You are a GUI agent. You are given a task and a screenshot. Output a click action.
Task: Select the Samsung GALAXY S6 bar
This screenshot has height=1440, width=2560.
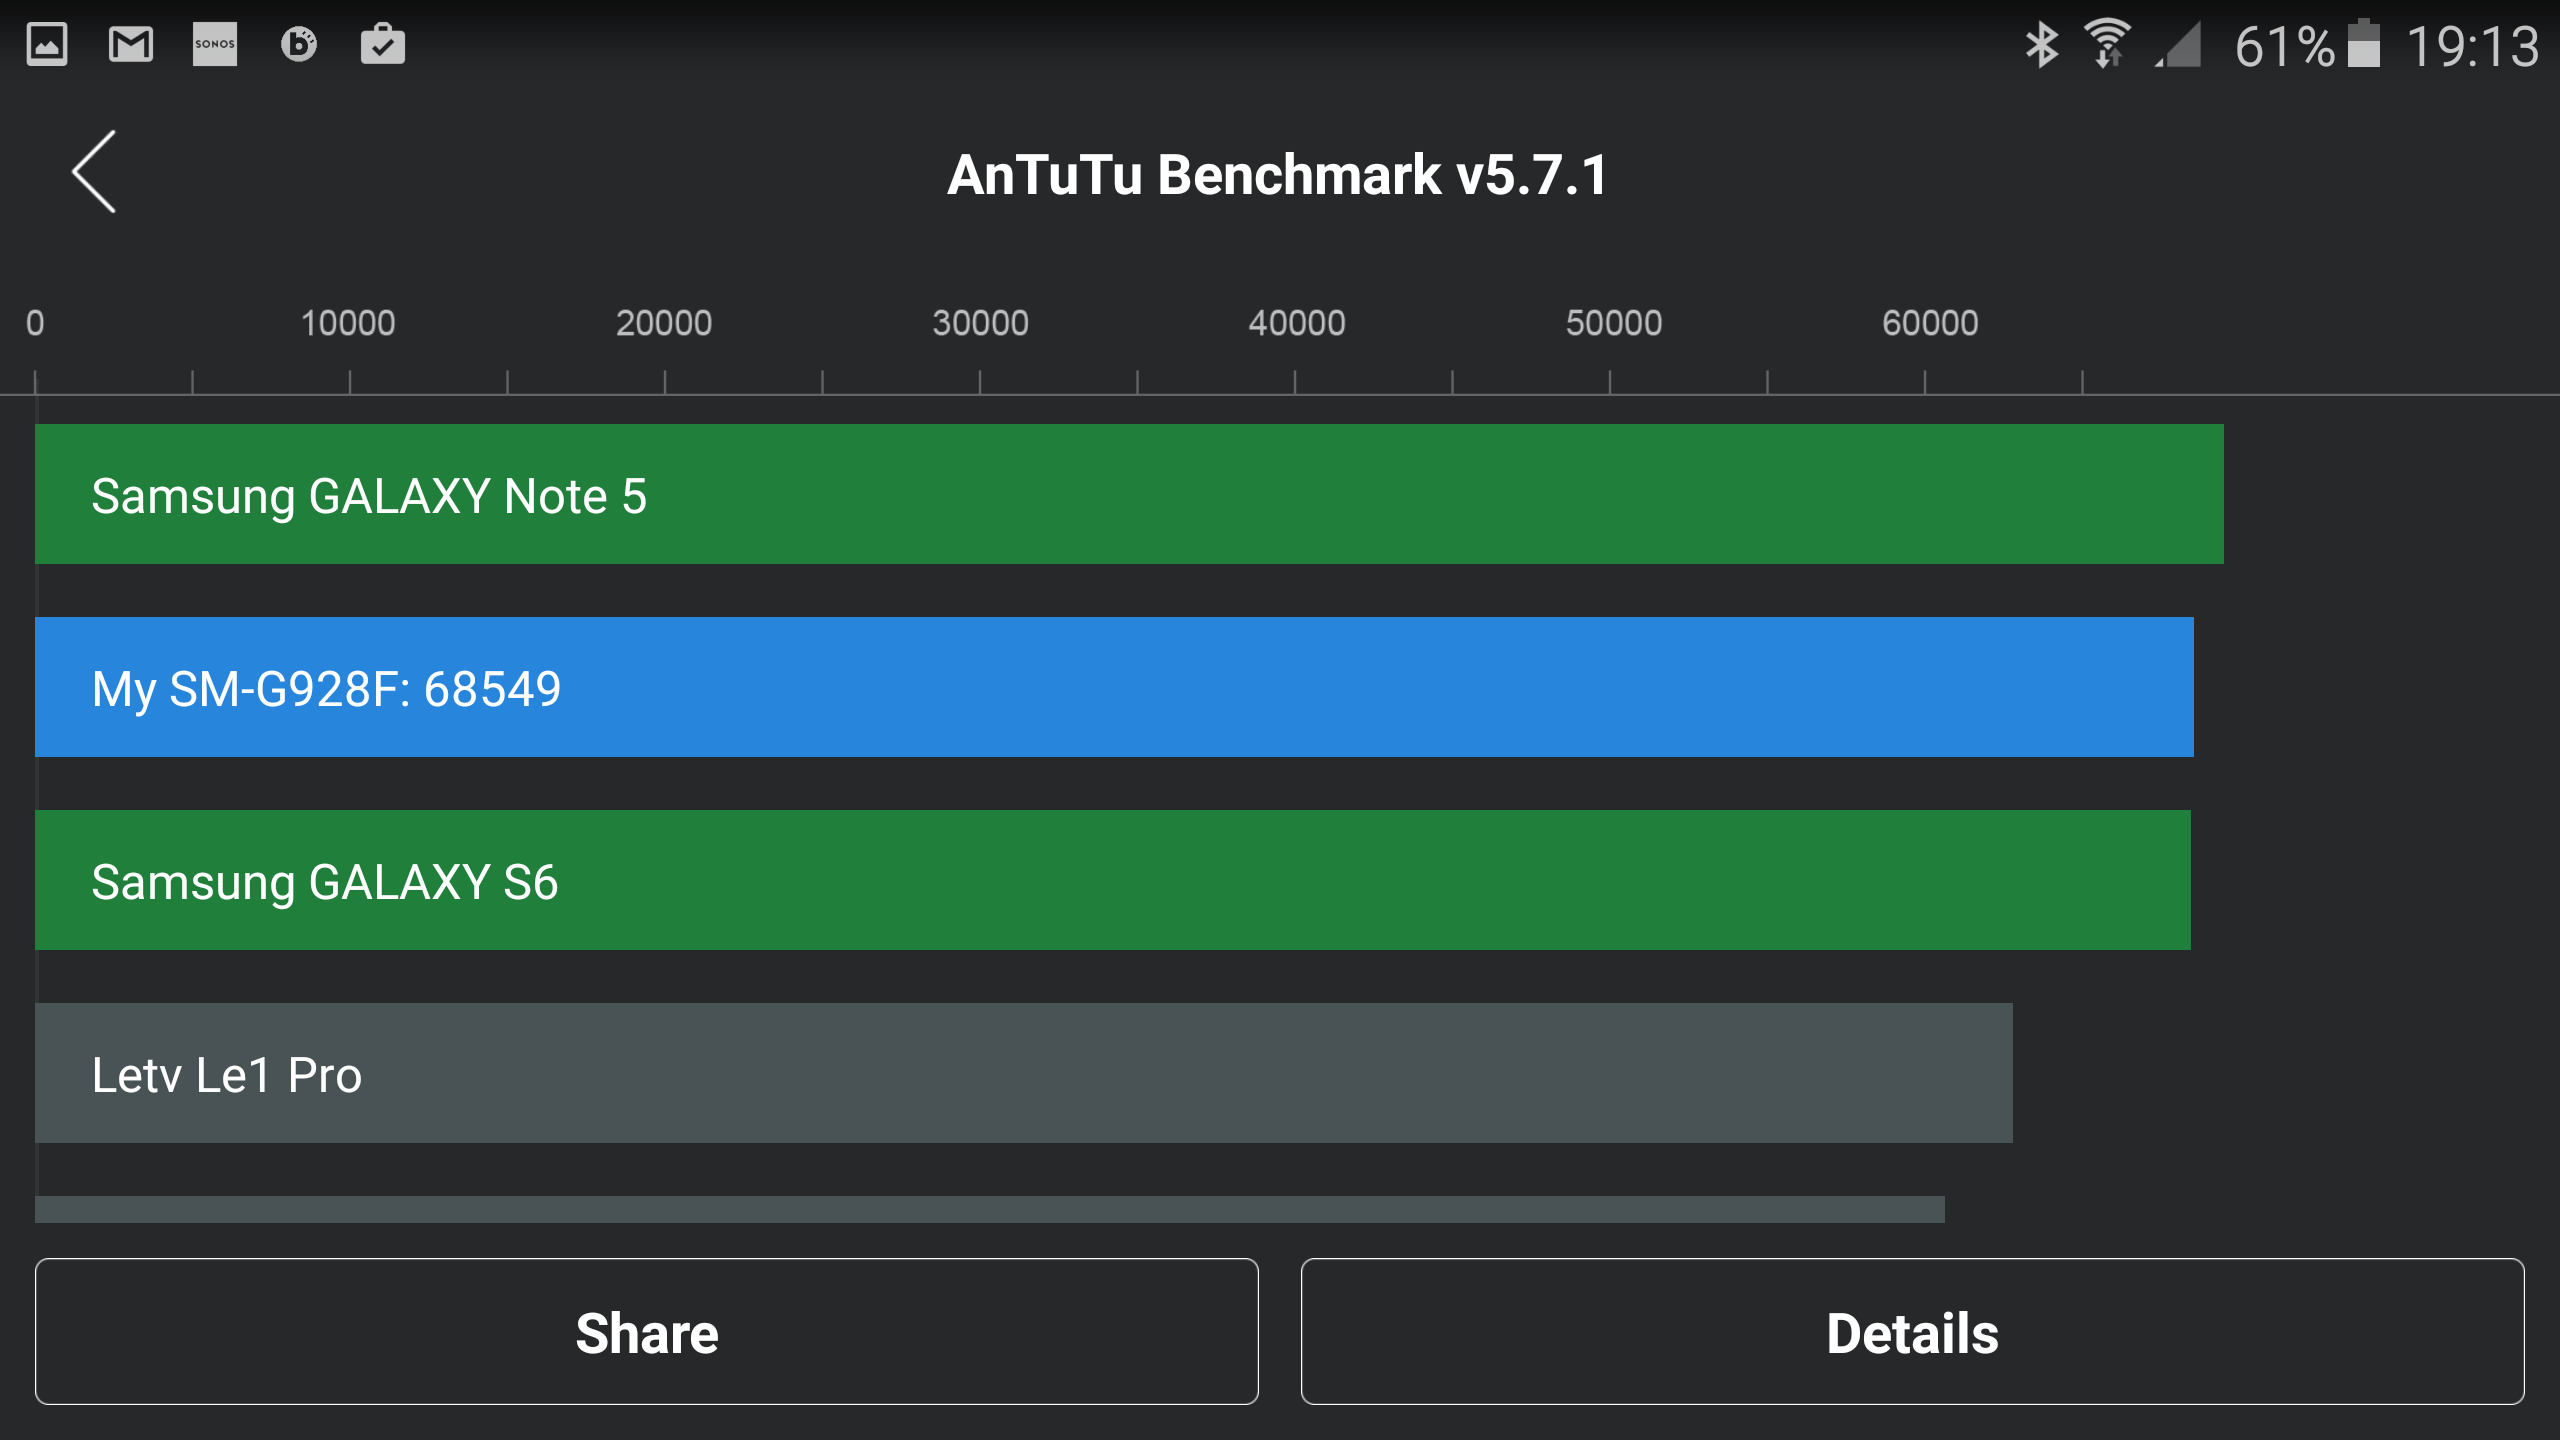[1113, 880]
